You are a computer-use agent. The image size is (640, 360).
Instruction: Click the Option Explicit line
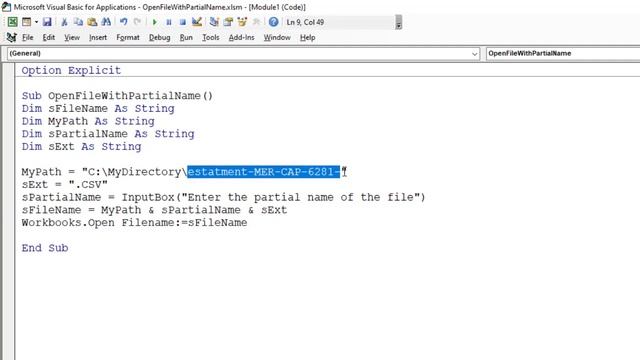tap(71, 70)
